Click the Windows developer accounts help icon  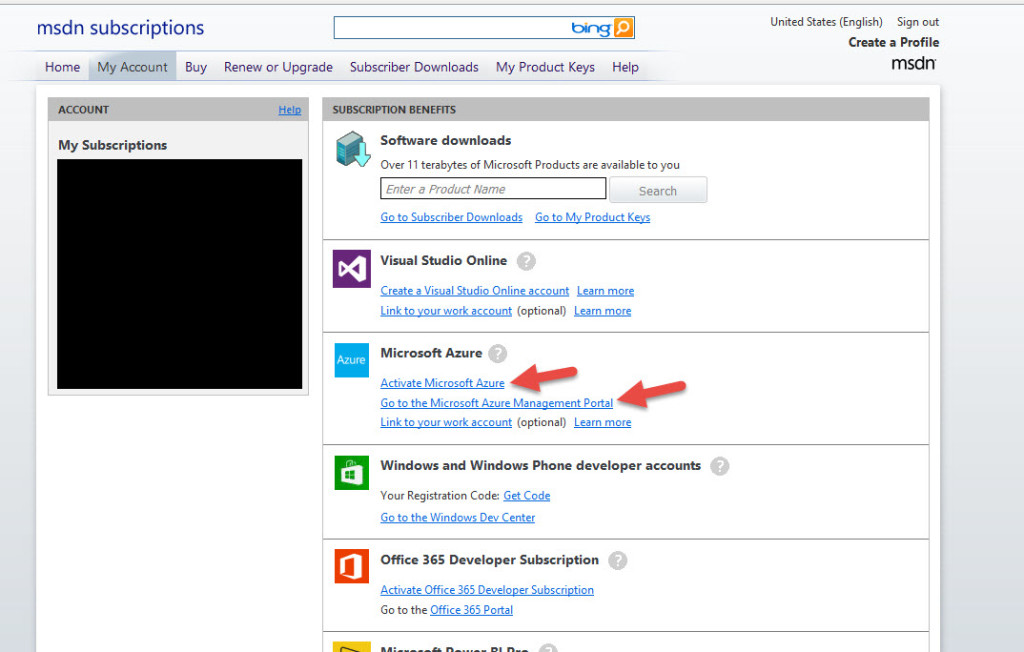[719, 466]
